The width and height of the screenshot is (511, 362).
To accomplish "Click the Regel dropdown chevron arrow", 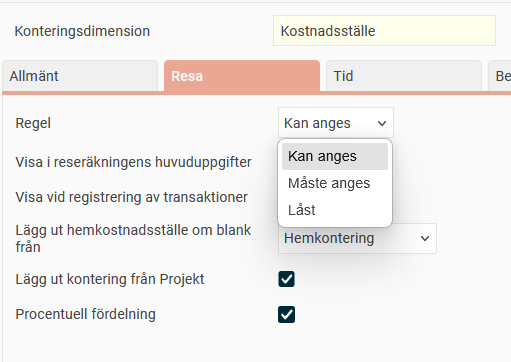I will pos(382,123).
